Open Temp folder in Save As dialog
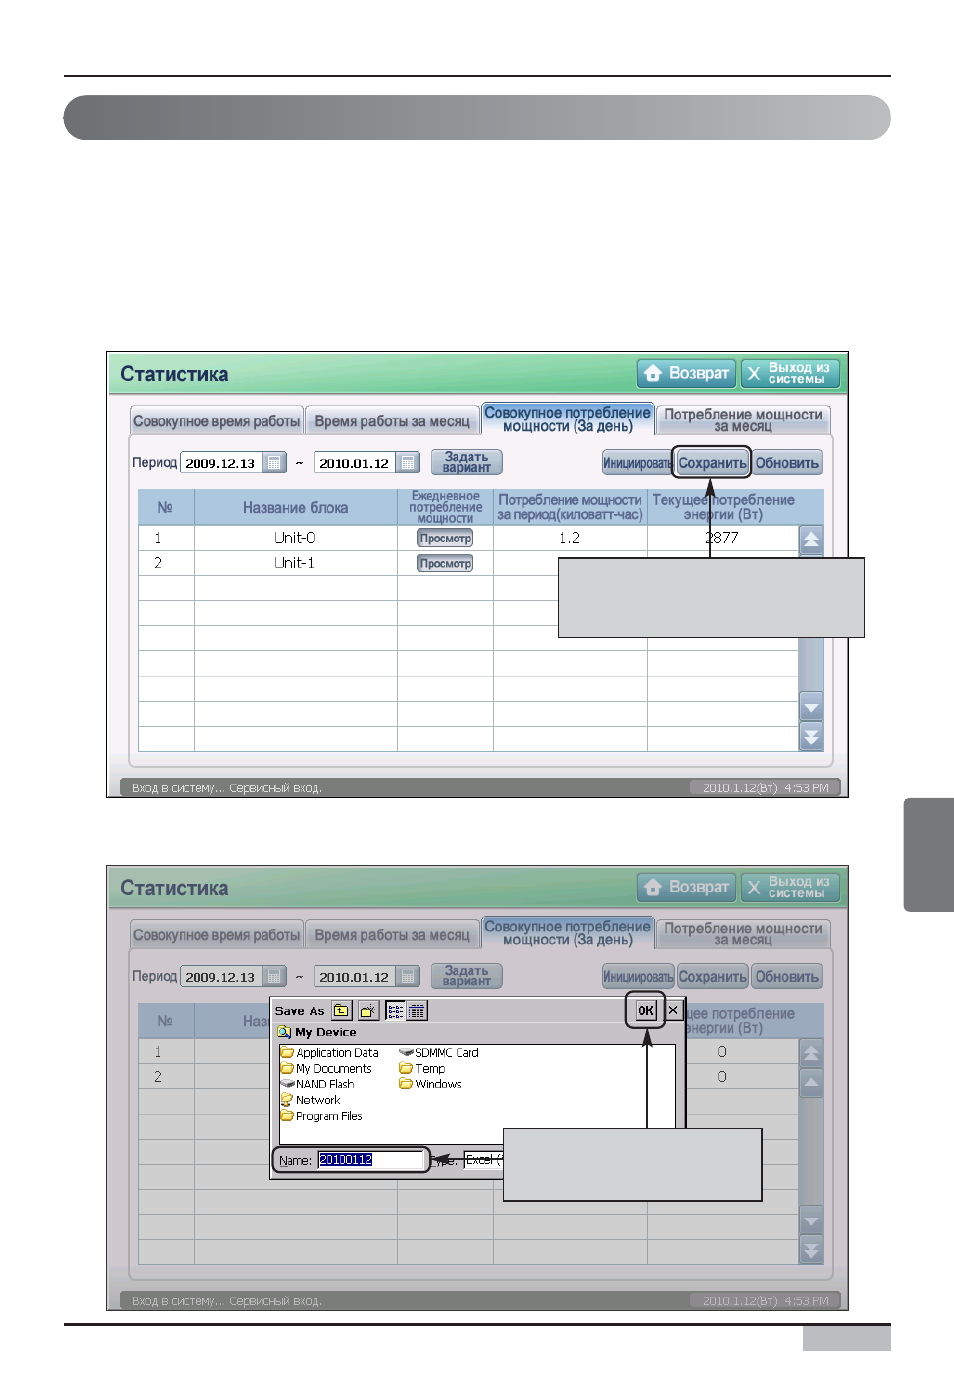This screenshot has width=954, height=1400. (x=422, y=1069)
